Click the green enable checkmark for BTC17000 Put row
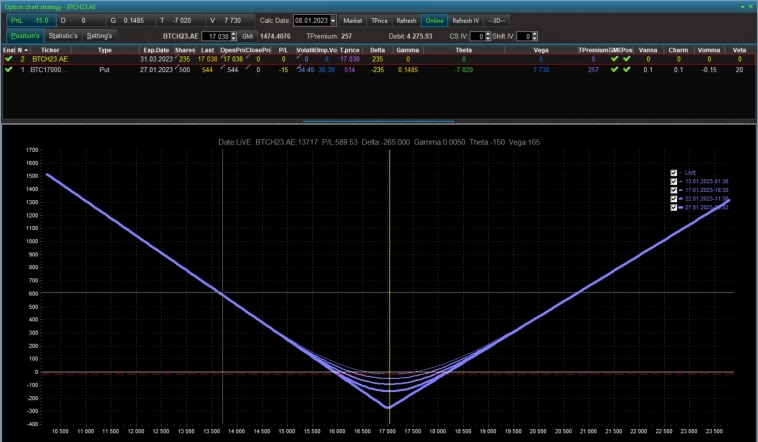The height and width of the screenshot is (442, 758). point(8,70)
